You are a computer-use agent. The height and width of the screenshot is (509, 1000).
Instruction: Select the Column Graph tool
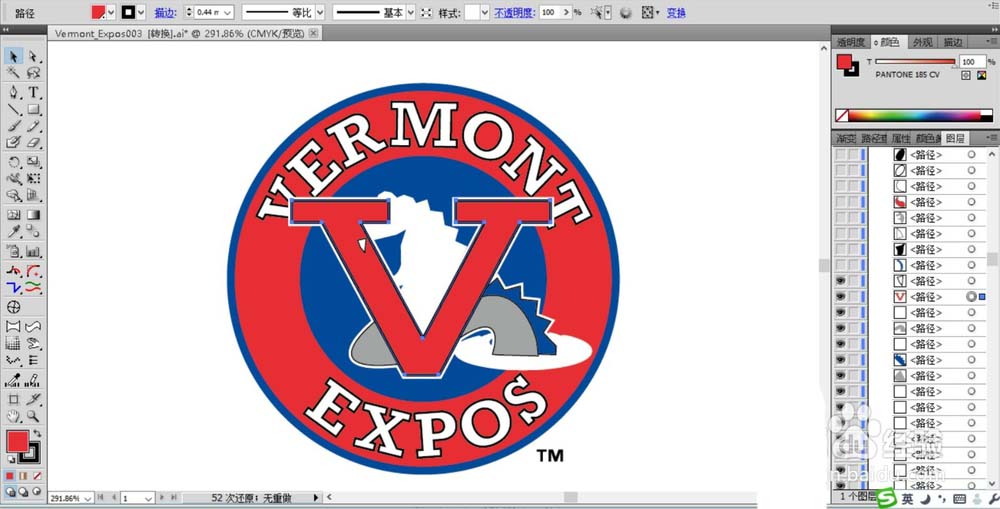tap(33, 251)
